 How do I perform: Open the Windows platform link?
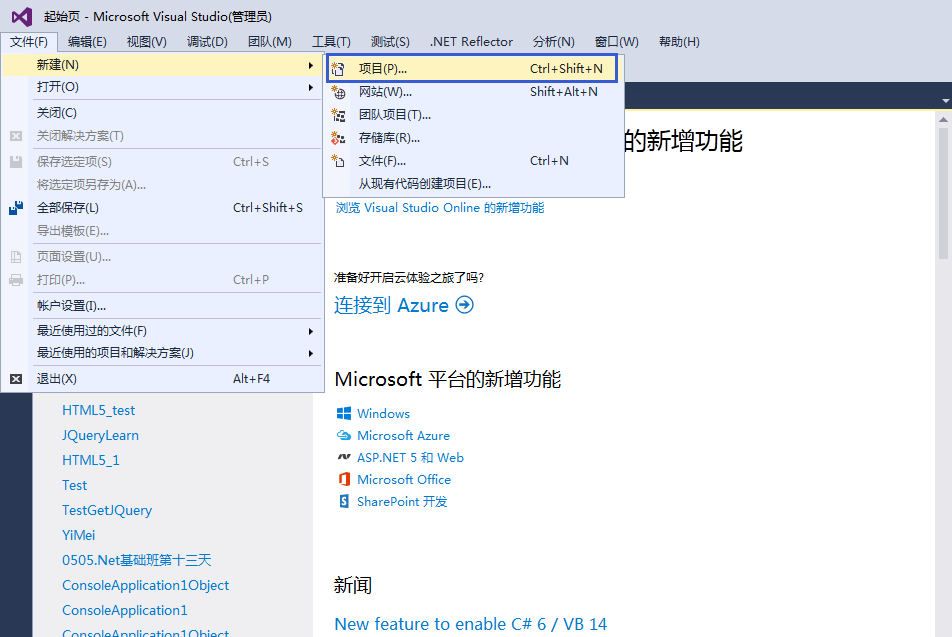coord(383,414)
